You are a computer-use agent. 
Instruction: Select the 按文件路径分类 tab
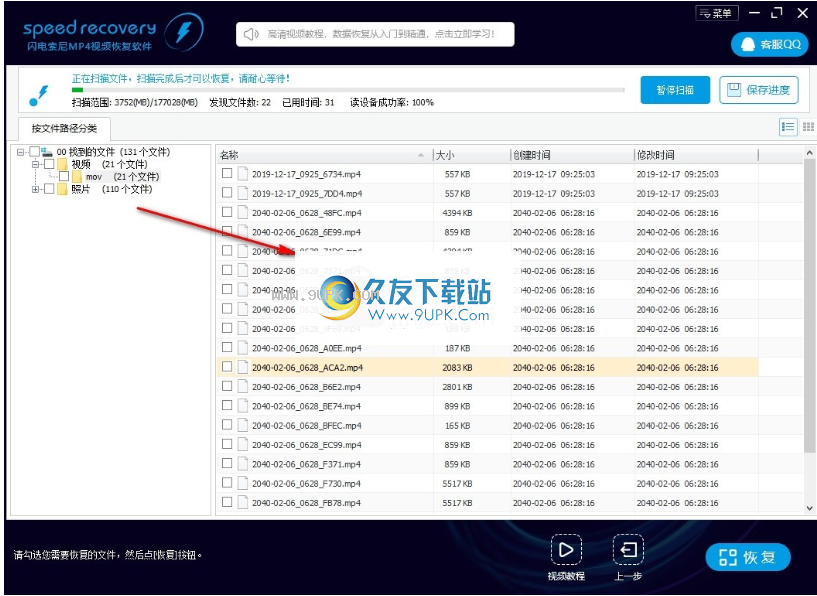point(64,128)
